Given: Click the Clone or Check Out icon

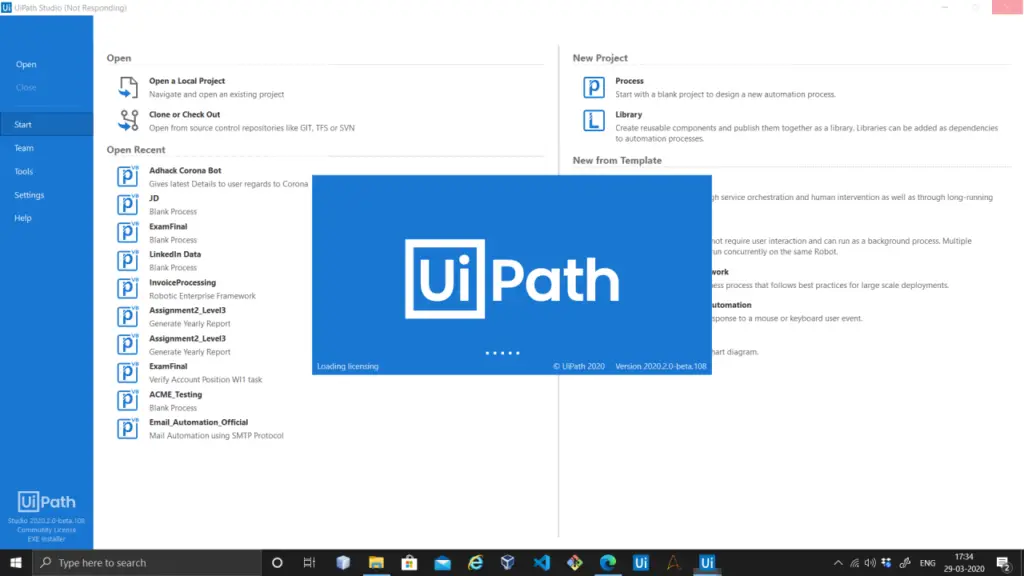Looking at the screenshot, I should pos(128,120).
